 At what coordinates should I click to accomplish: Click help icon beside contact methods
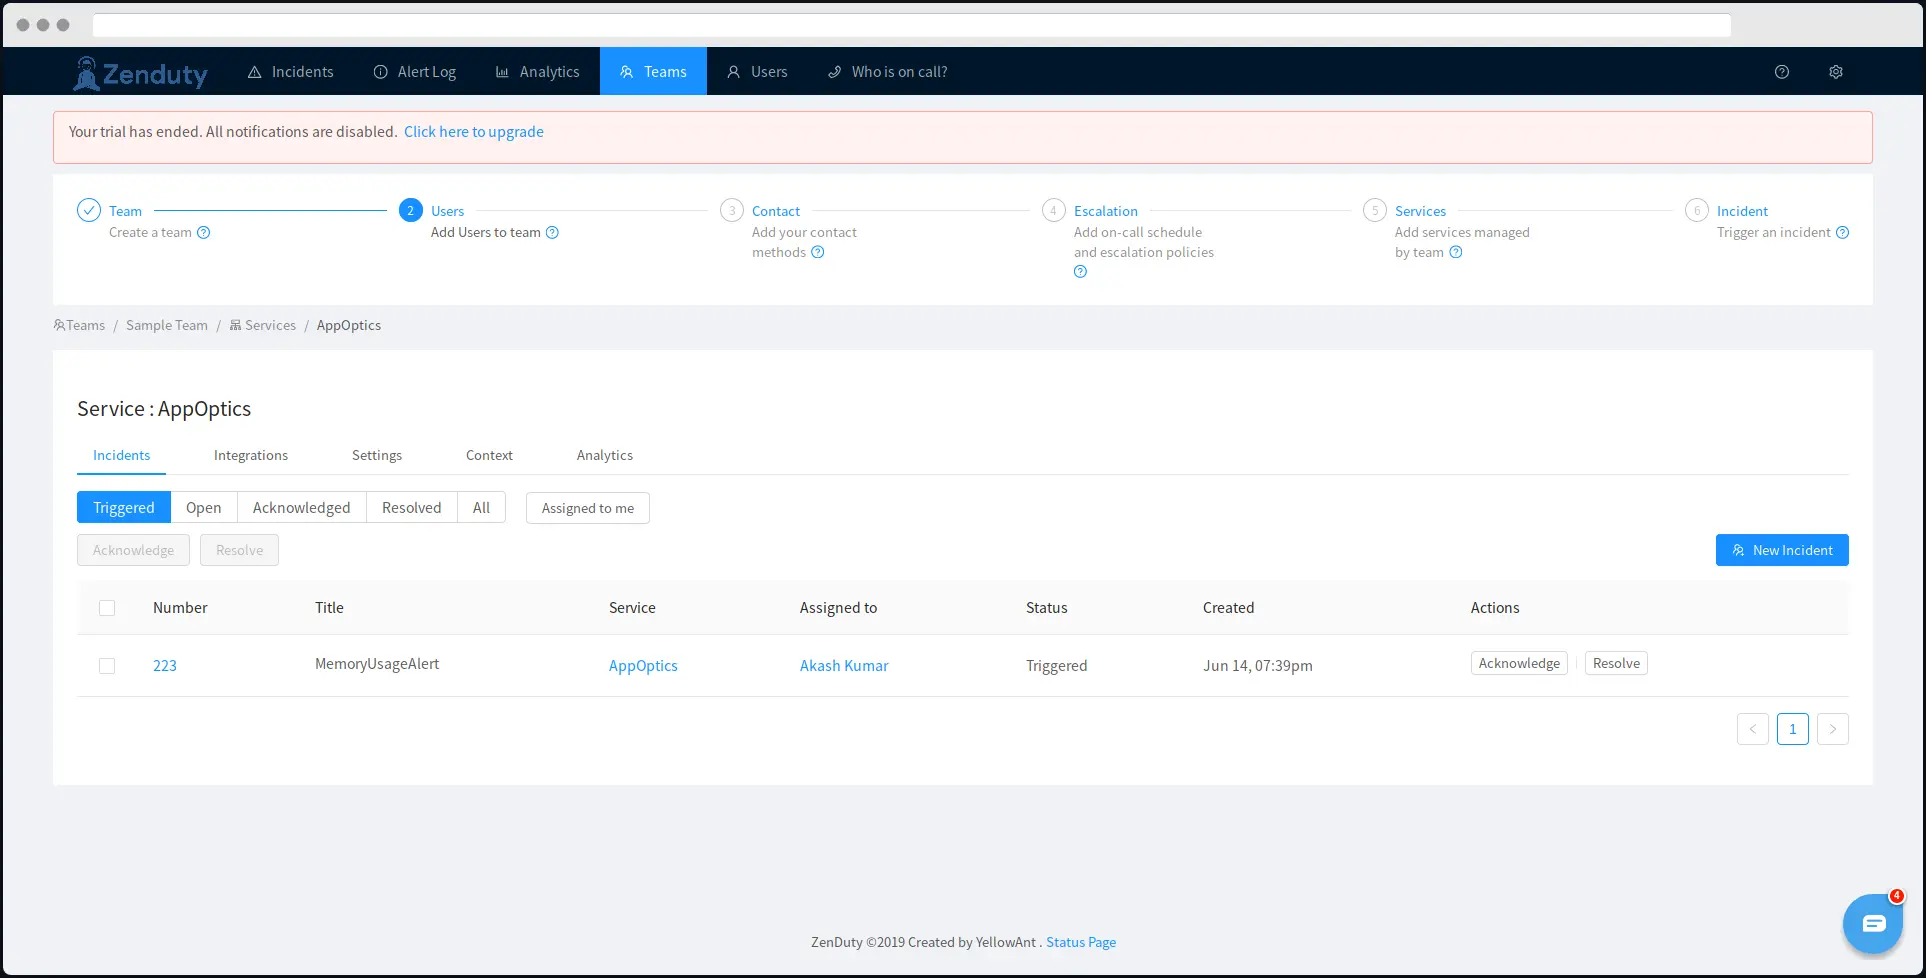818,252
